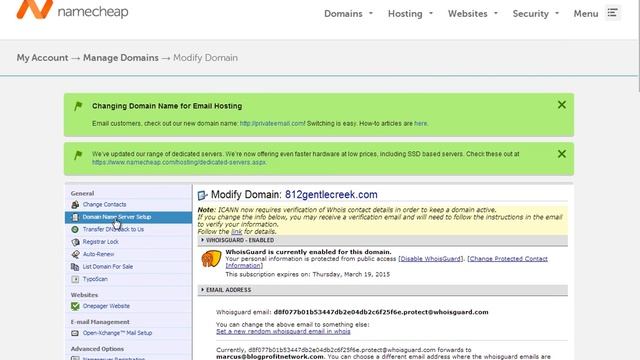This screenshot has height=360, width=640.
Task: Click the Auto-Renew icon
Action: (75, 254)
